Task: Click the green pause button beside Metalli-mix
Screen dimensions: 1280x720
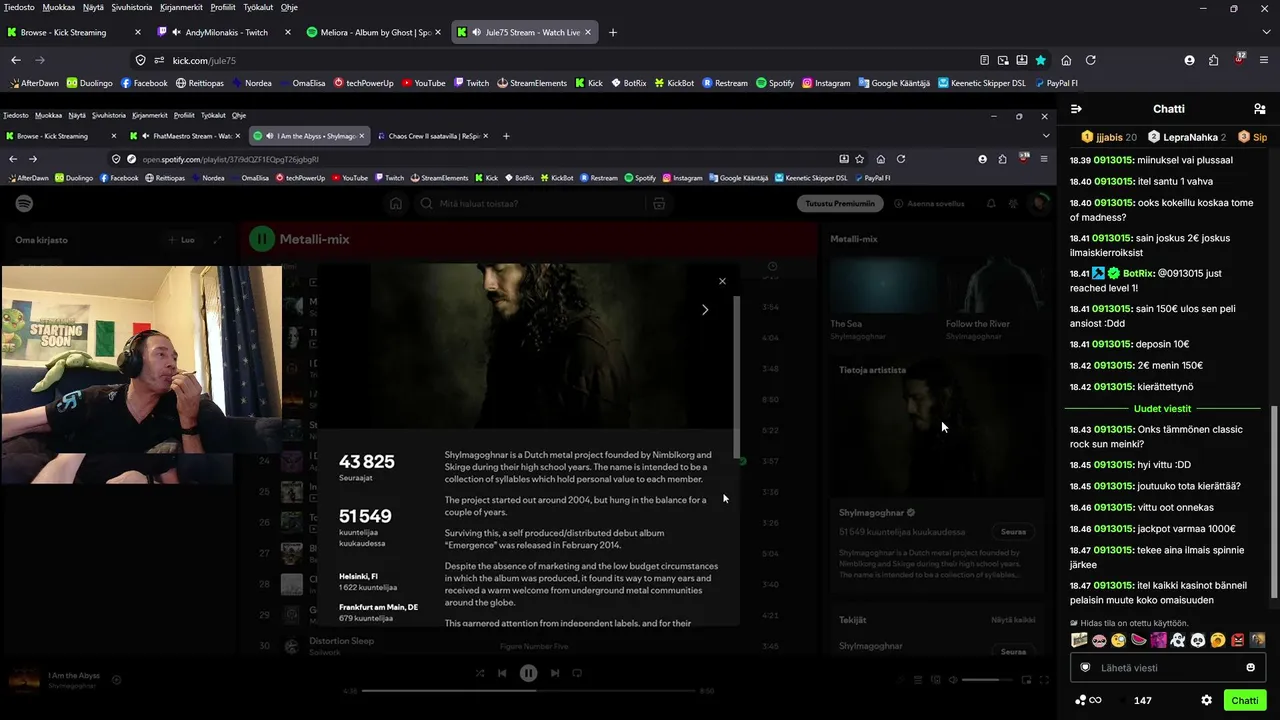Action: click(262, 239)
